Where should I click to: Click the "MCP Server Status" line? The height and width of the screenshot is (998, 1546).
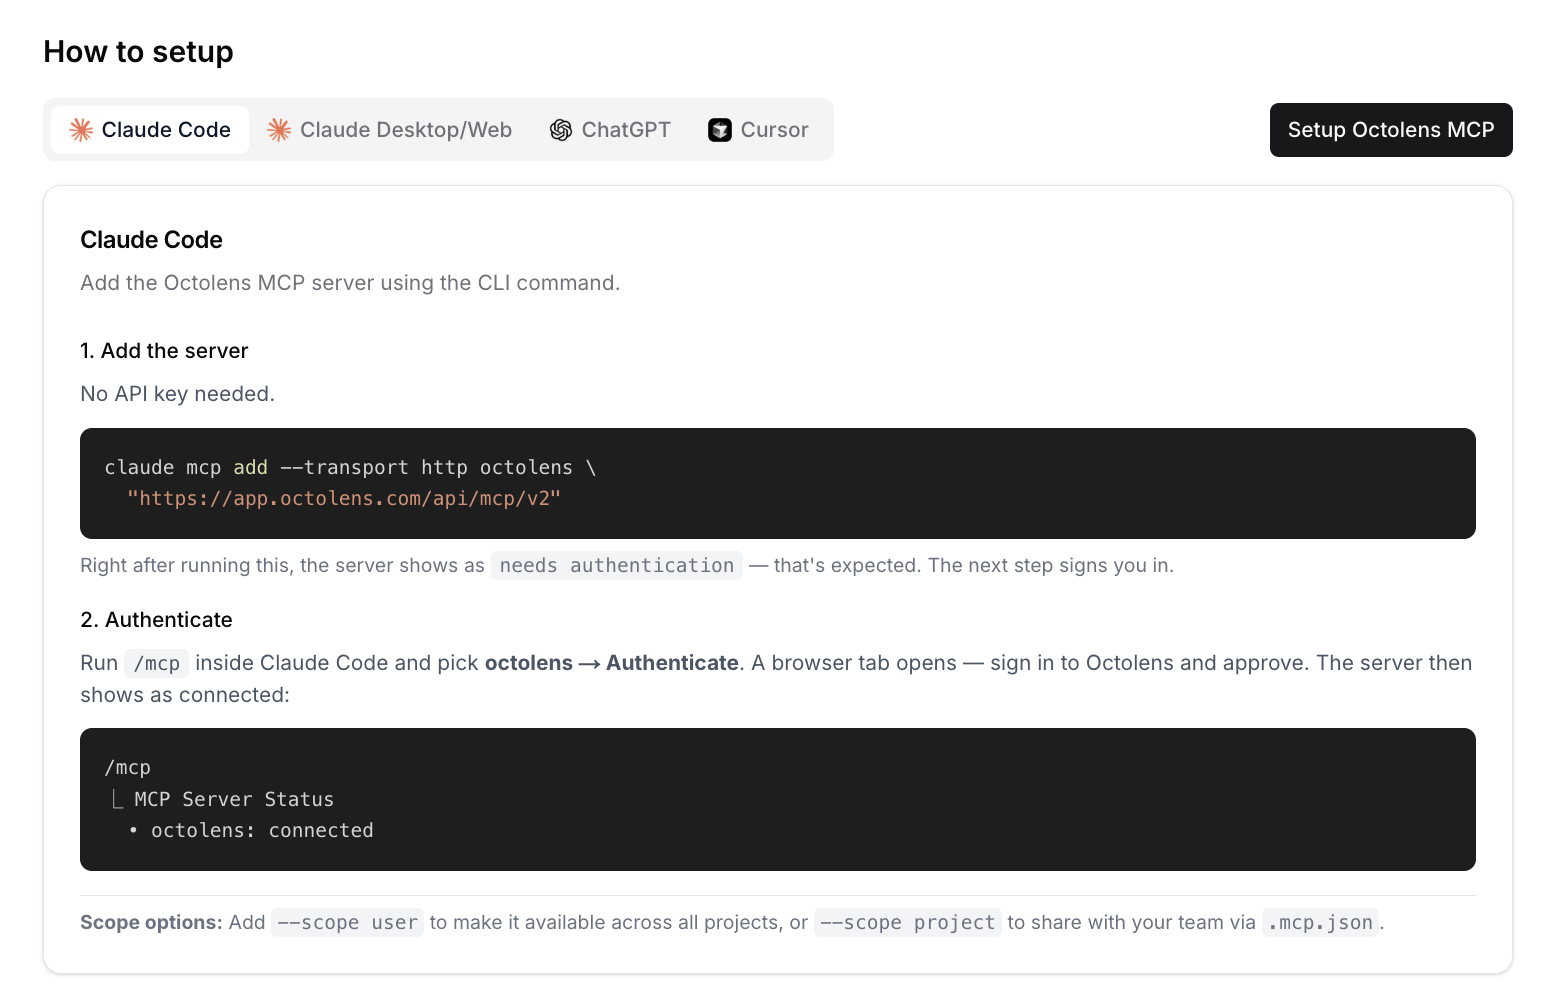click(234, 799)
